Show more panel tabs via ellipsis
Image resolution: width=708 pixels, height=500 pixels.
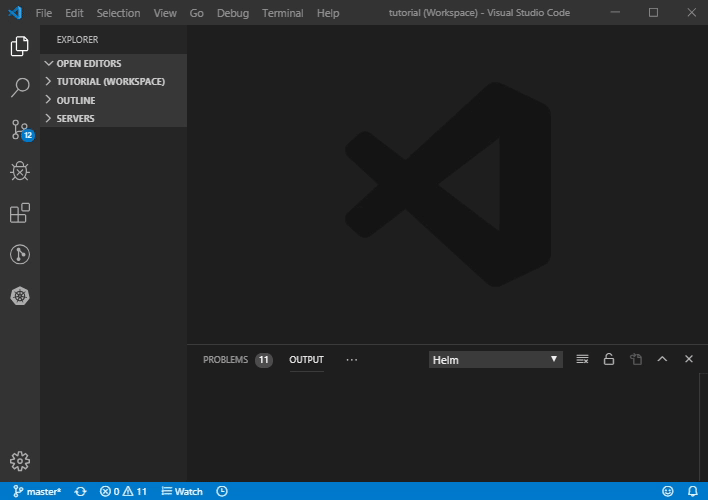[x=352, y=360]
